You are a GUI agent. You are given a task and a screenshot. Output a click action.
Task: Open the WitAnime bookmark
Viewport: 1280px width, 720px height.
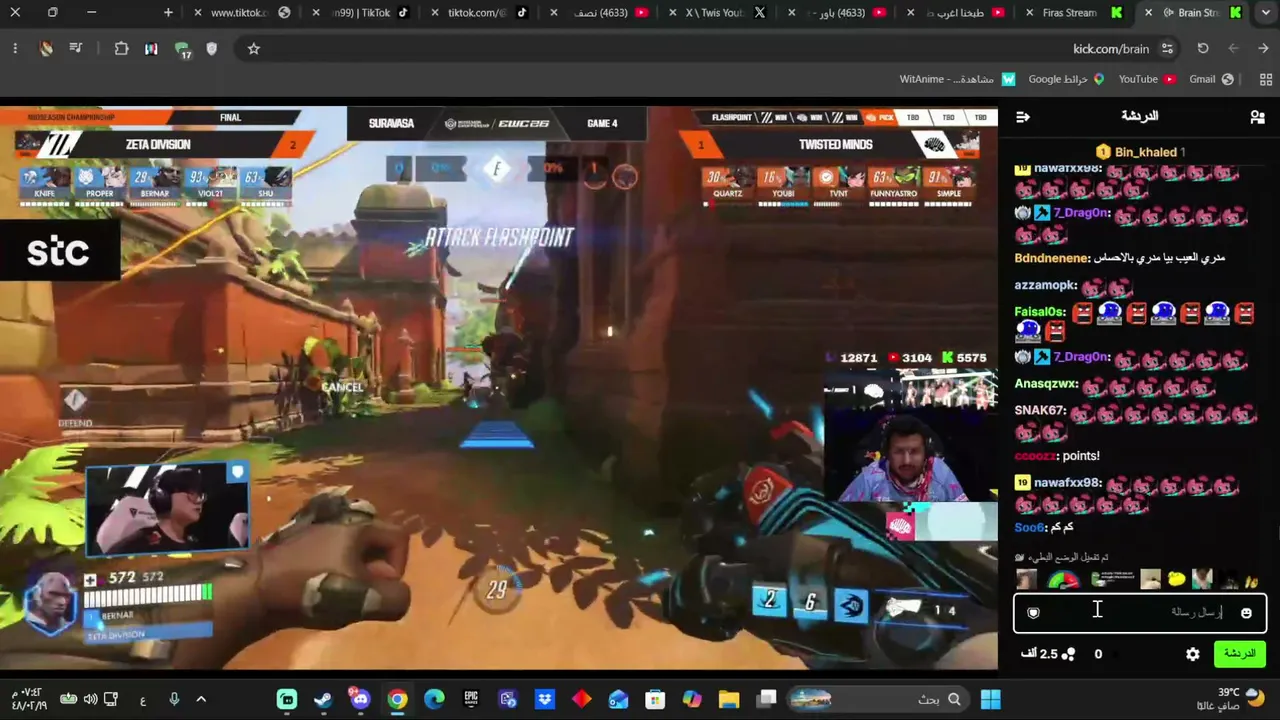(x=957, y=79)
